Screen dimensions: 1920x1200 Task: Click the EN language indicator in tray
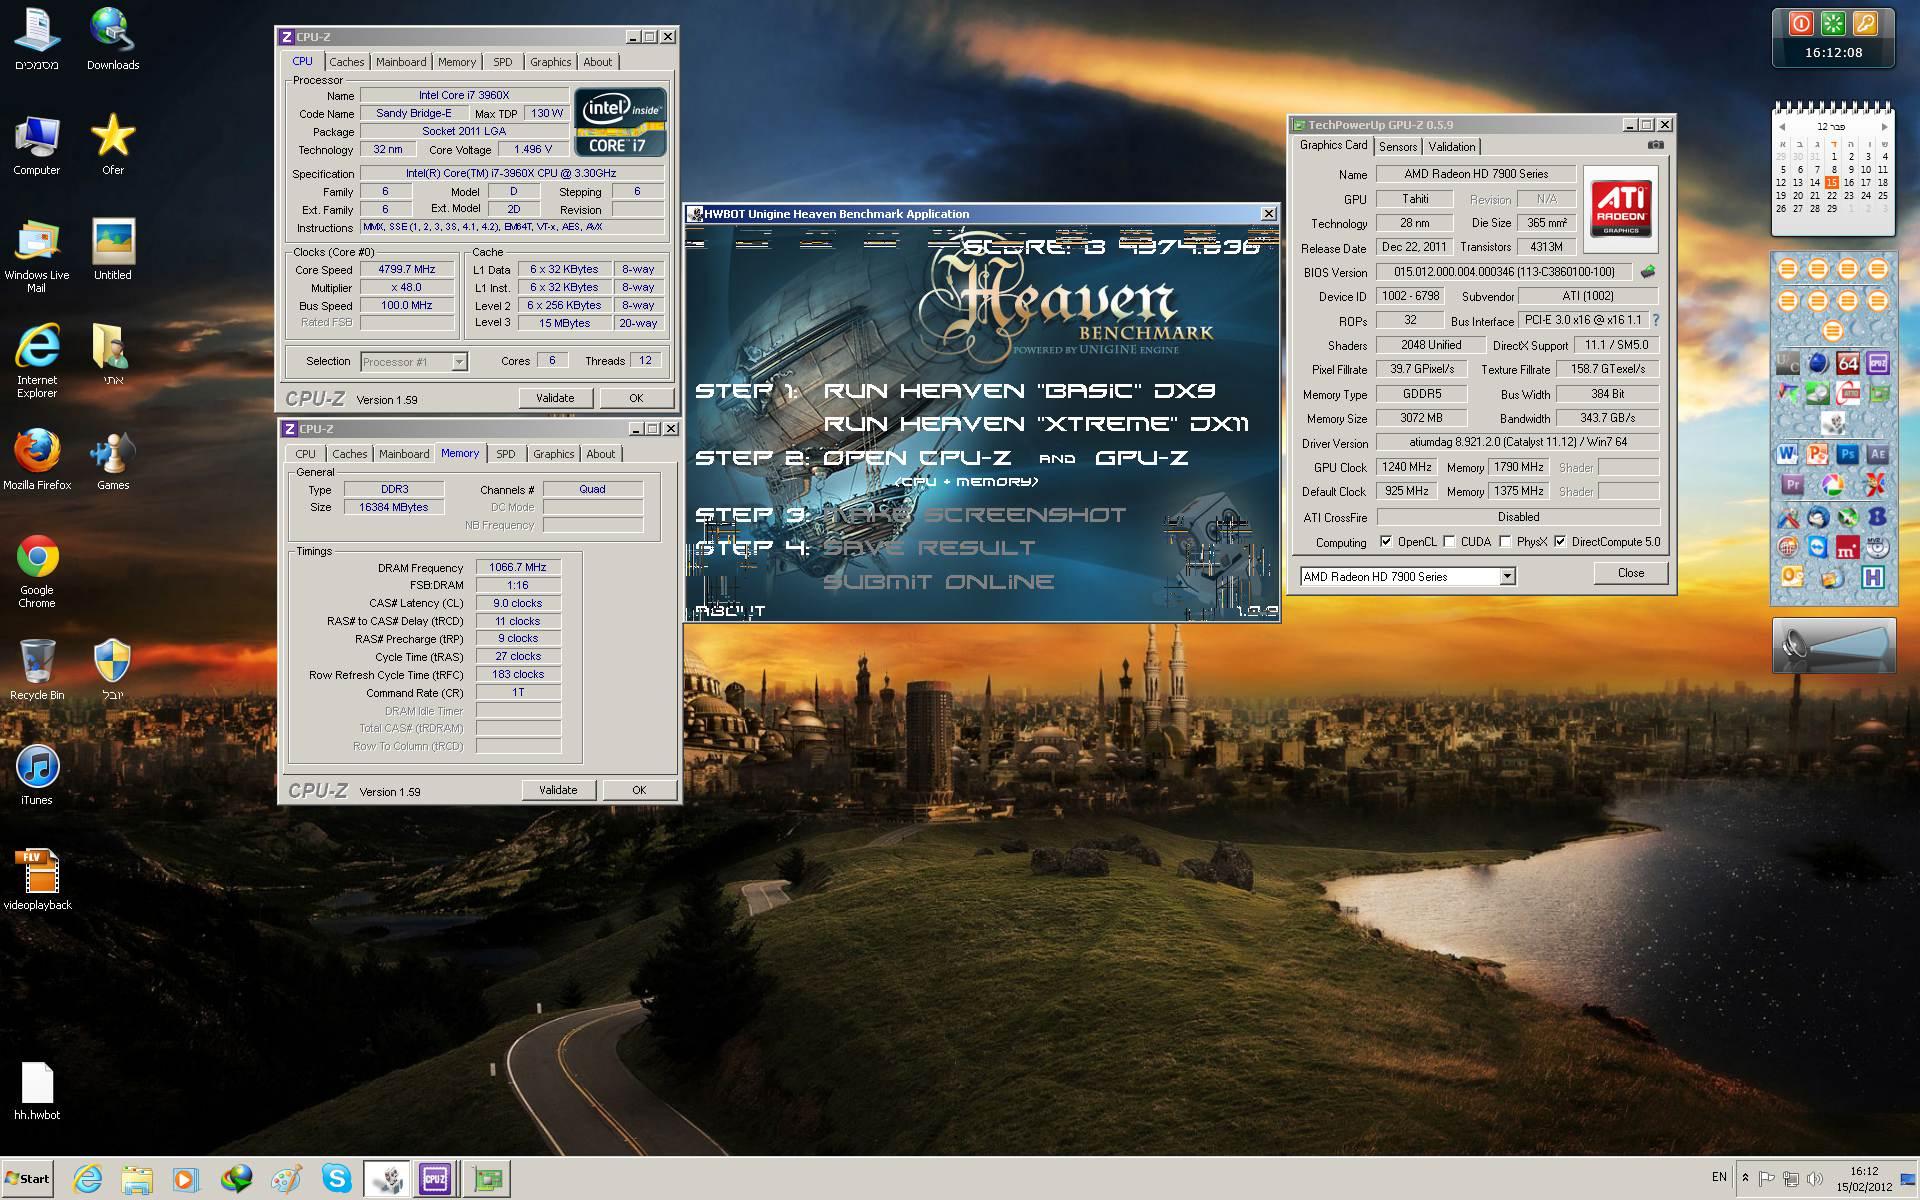point(1719,1177)
